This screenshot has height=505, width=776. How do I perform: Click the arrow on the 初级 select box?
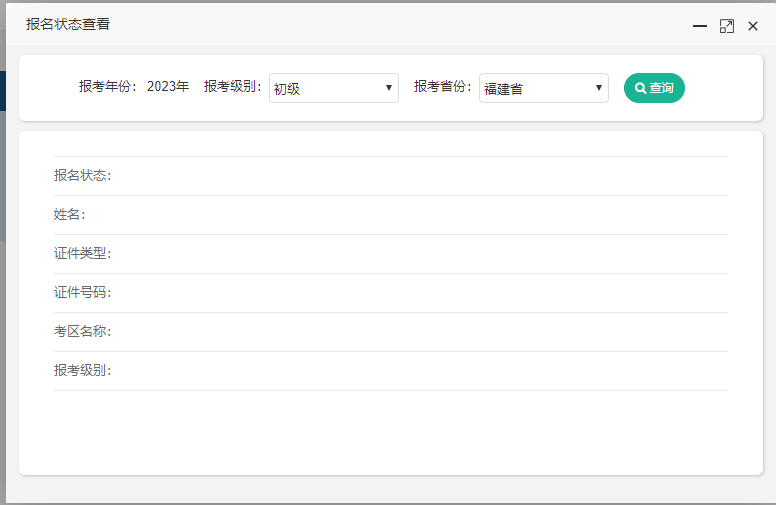pos(389,88)
